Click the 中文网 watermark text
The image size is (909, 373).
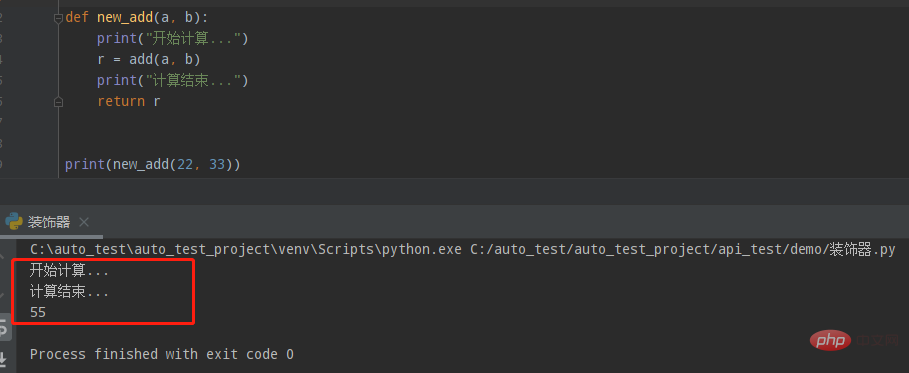click(x=877, y=341)
